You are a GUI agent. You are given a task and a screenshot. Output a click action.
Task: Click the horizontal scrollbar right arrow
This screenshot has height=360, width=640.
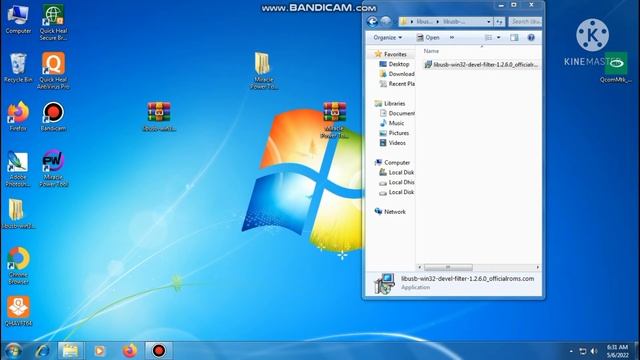538,267
